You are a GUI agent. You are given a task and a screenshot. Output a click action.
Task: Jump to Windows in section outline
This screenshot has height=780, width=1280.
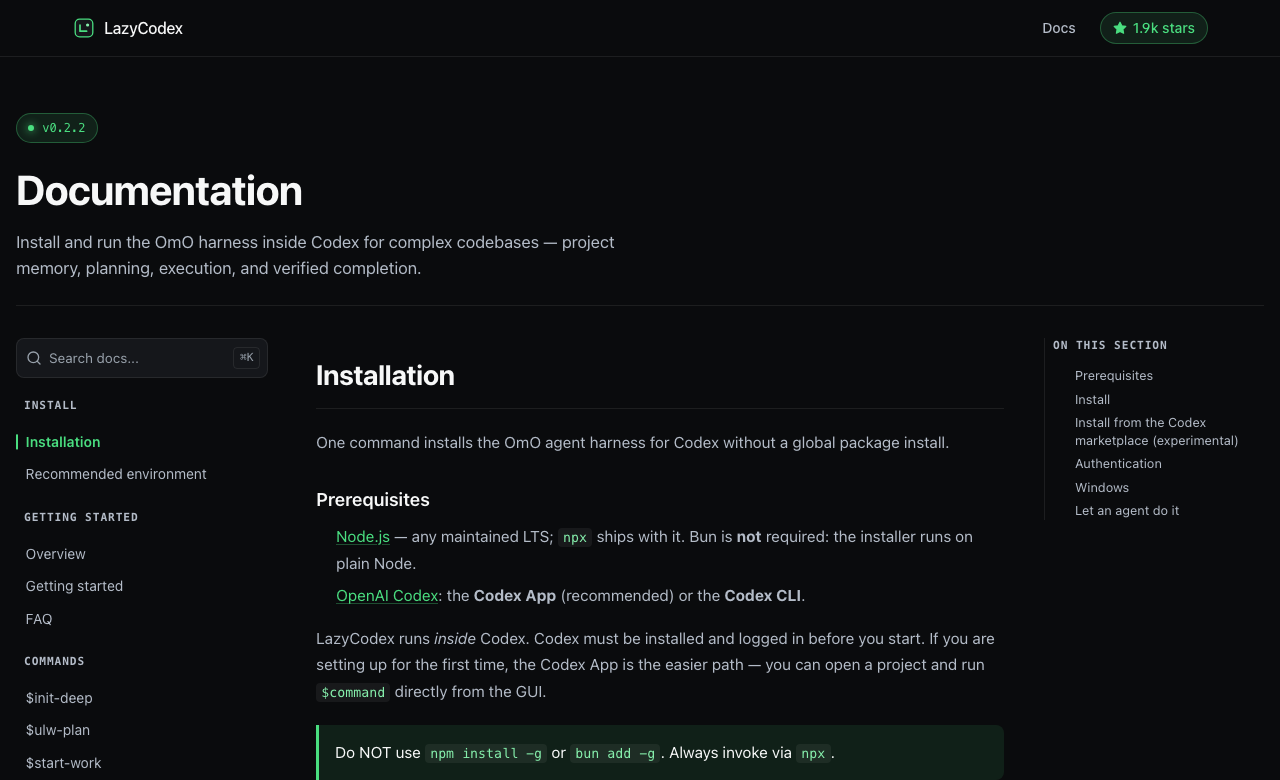(x=1102, y=488)
